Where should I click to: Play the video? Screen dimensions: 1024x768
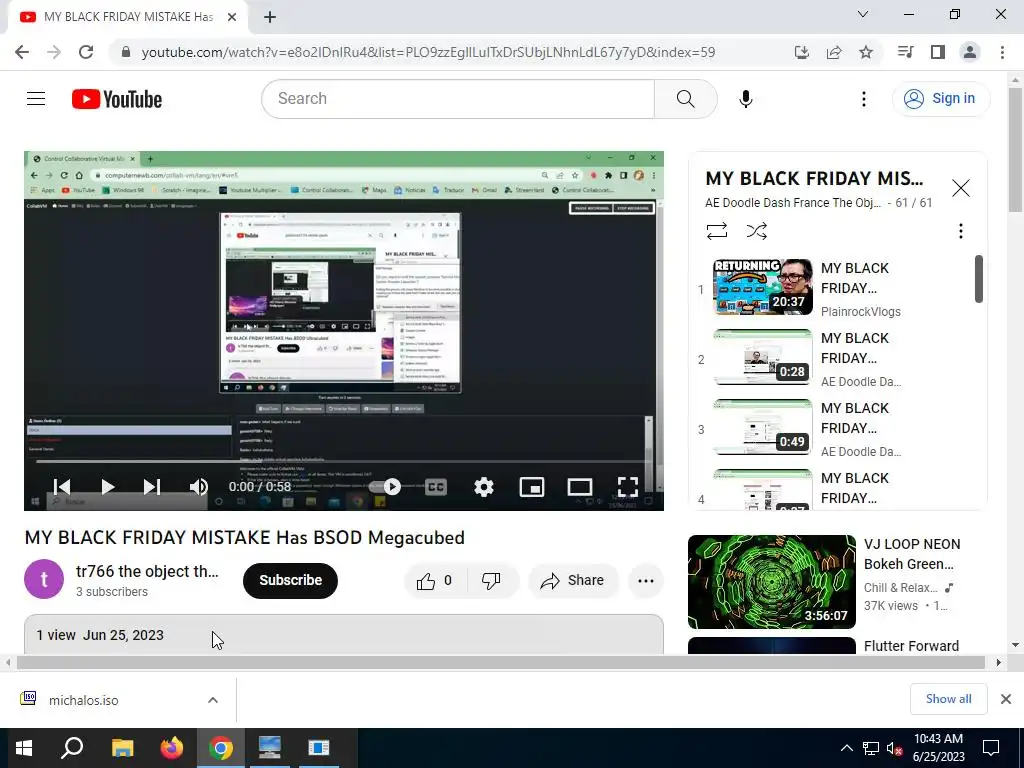(108, 487)
